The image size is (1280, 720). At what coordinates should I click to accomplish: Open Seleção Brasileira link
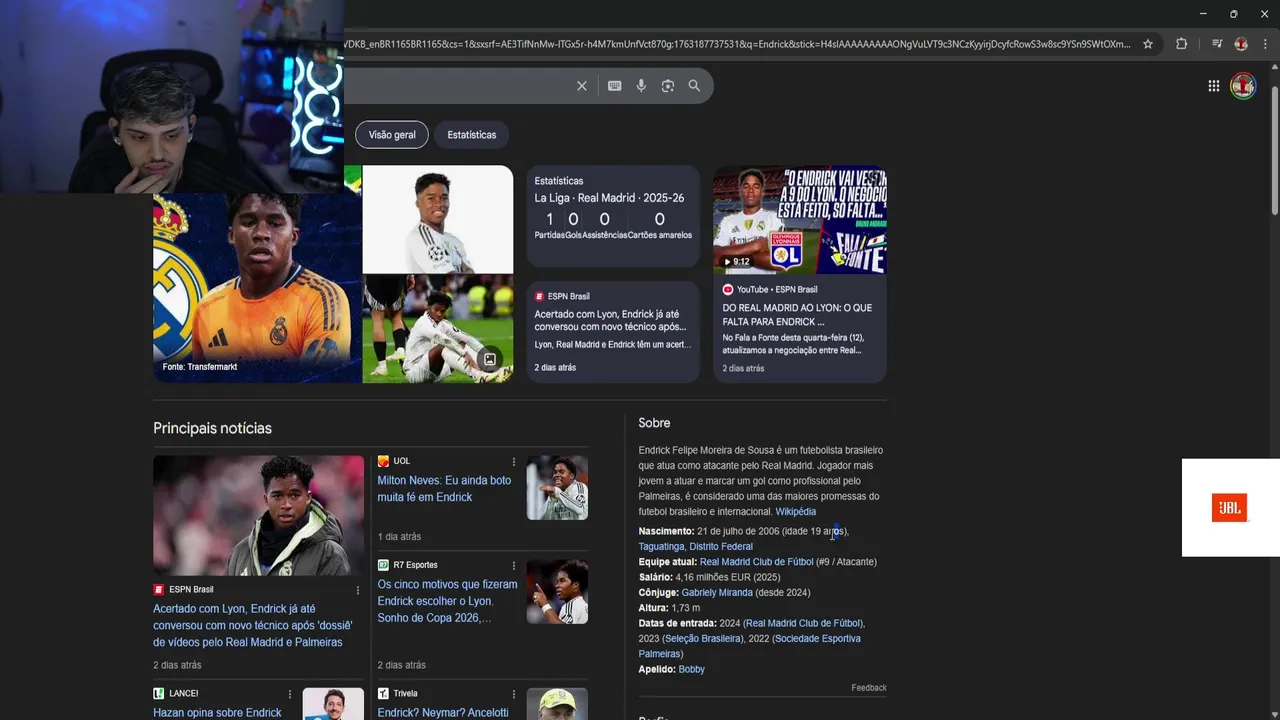(702, 639)
